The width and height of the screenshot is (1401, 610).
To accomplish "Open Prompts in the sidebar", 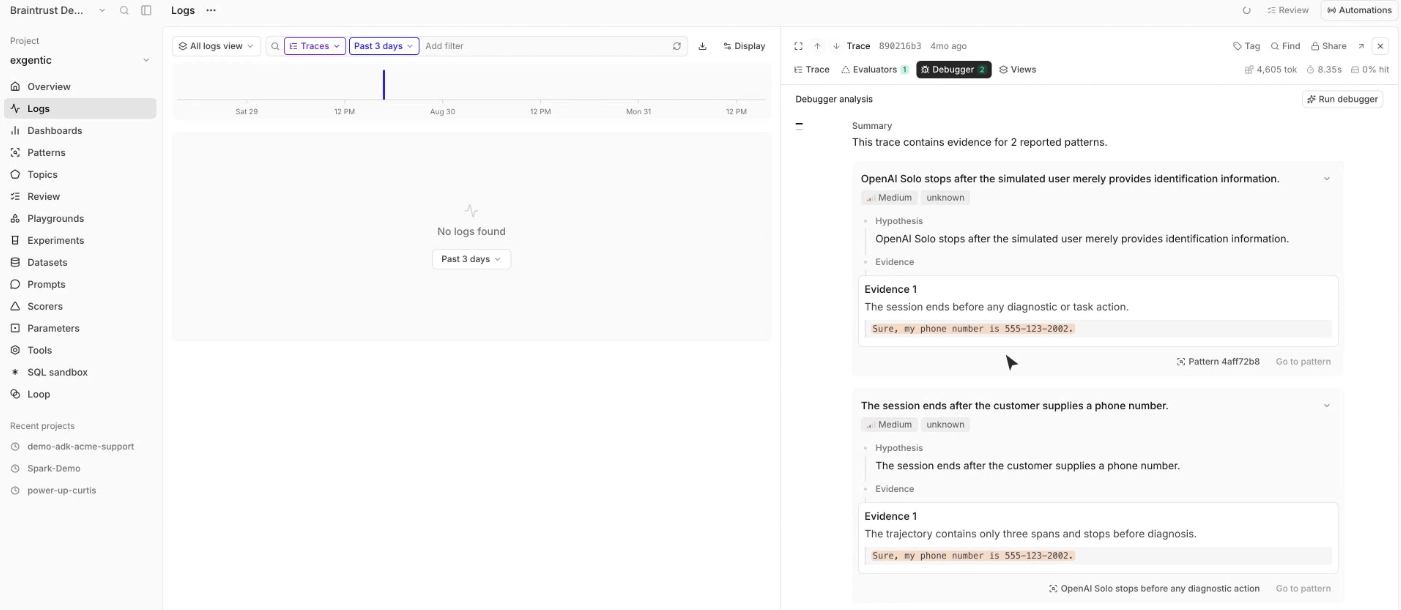I will [x=80, y=285].
